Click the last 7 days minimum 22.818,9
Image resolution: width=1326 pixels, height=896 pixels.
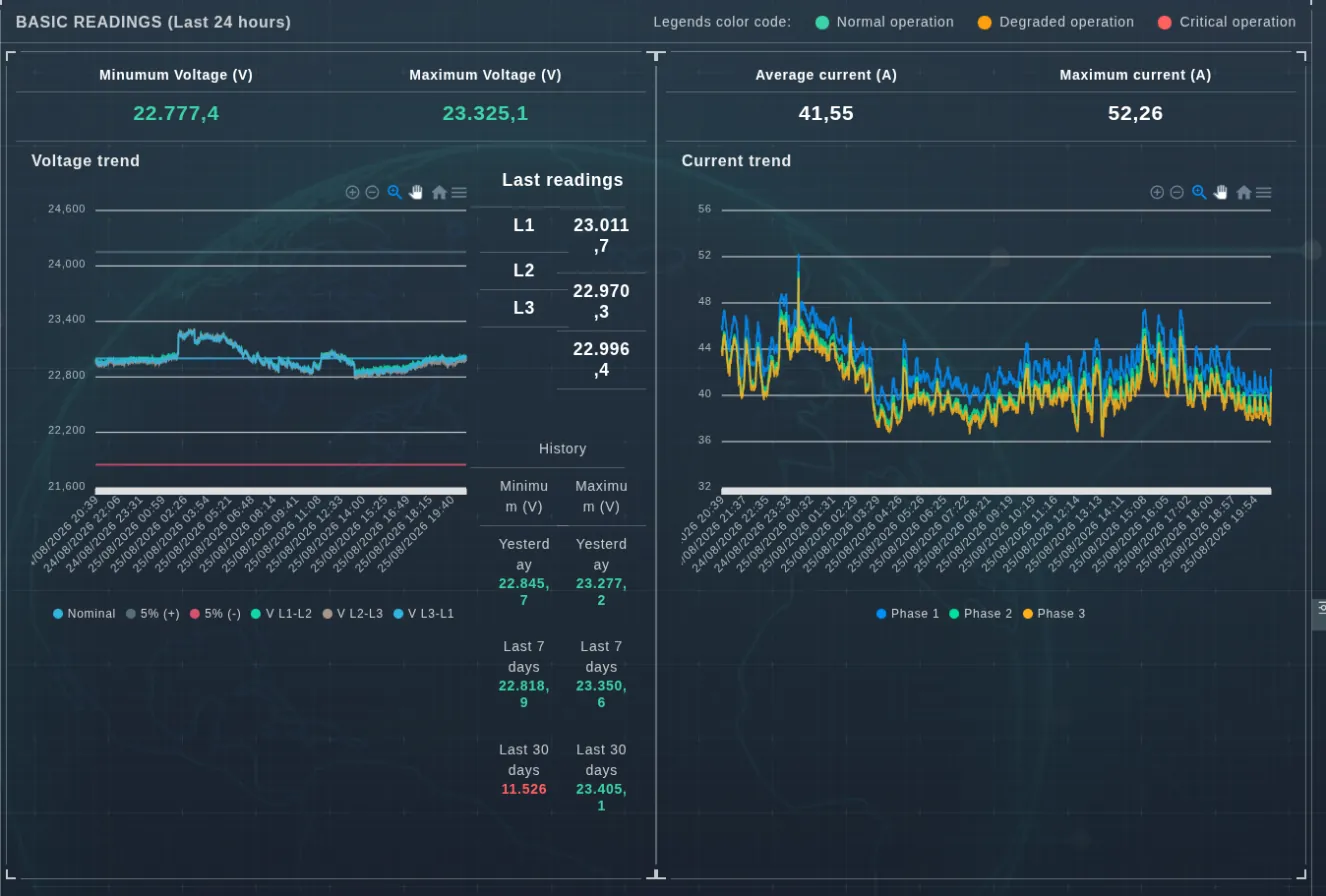tap(524, 694)
